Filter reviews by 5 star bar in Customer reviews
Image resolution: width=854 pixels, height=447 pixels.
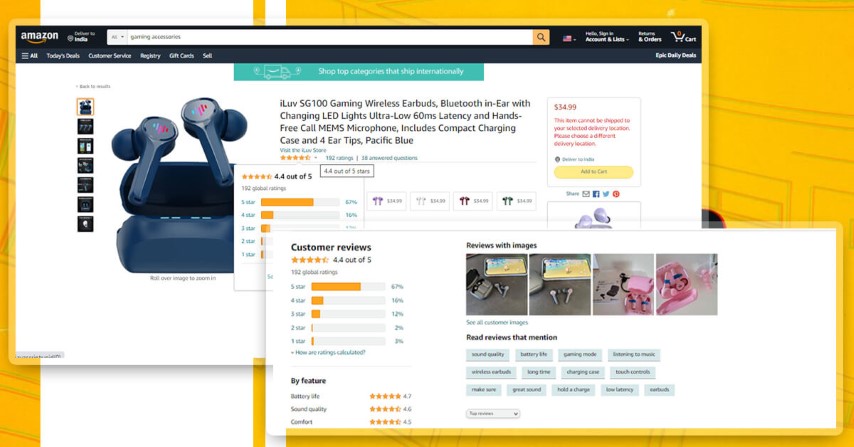coord(348,286)
